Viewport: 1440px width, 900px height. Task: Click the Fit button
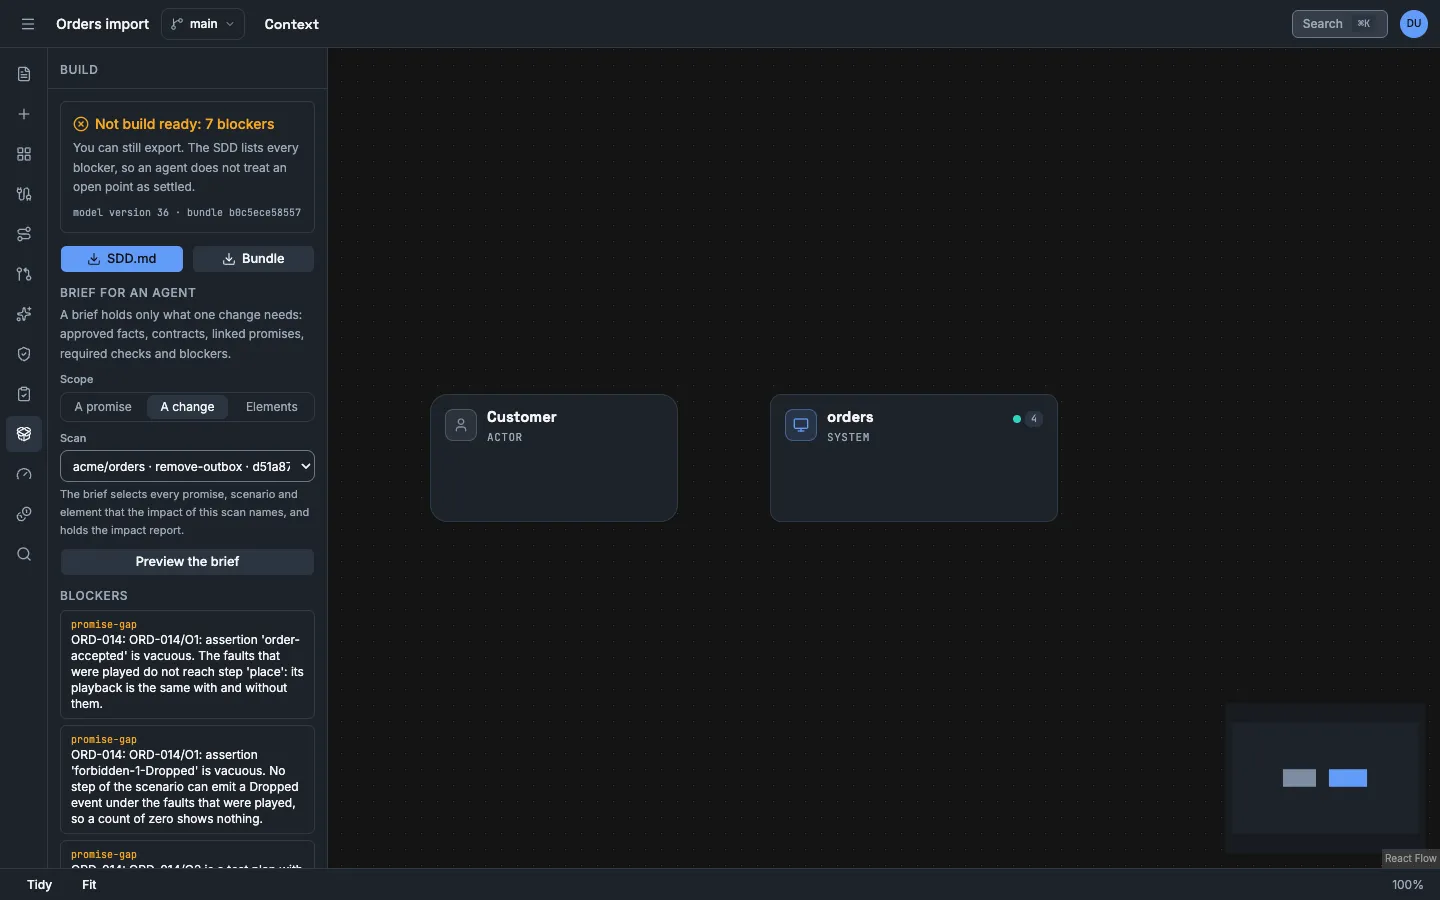click(x=89, y=885)
